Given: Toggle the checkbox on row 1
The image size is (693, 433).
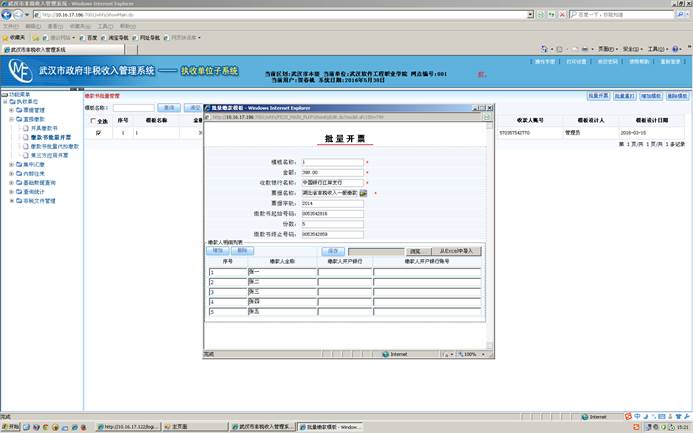Looking at the screenshot, I should (x=97, y=132).
